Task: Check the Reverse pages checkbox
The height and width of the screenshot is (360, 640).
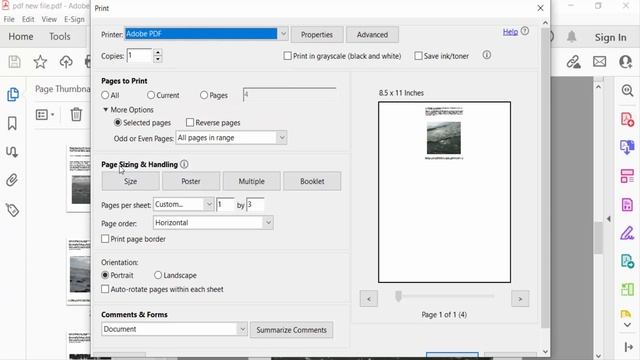Action: 190,122
